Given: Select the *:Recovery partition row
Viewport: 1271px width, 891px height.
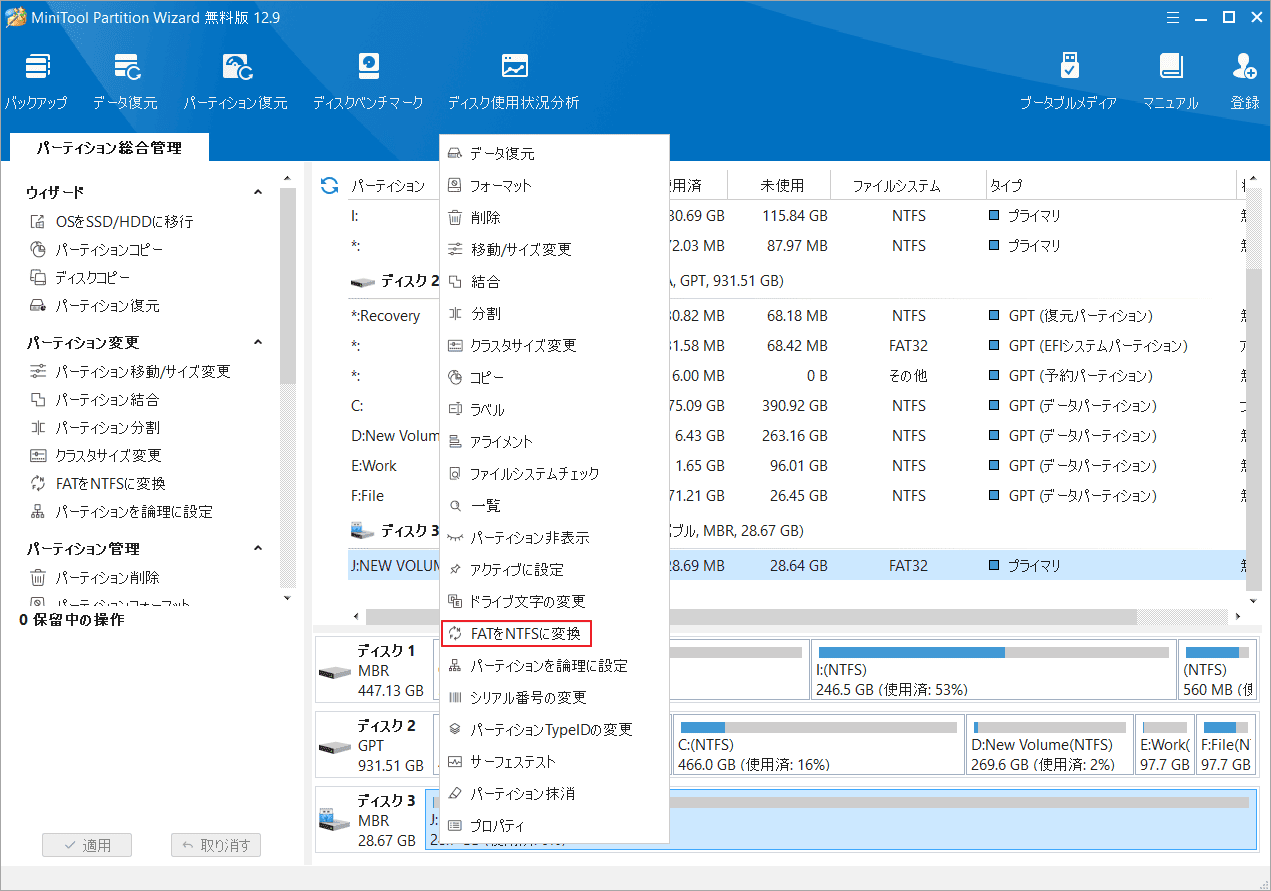Looking at the screenshot, I should tap(797, 315).
